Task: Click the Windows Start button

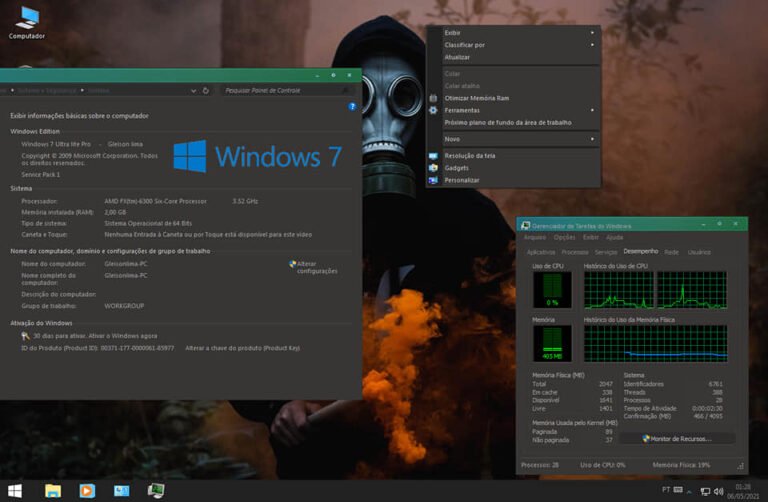Action: pos(15,491)
